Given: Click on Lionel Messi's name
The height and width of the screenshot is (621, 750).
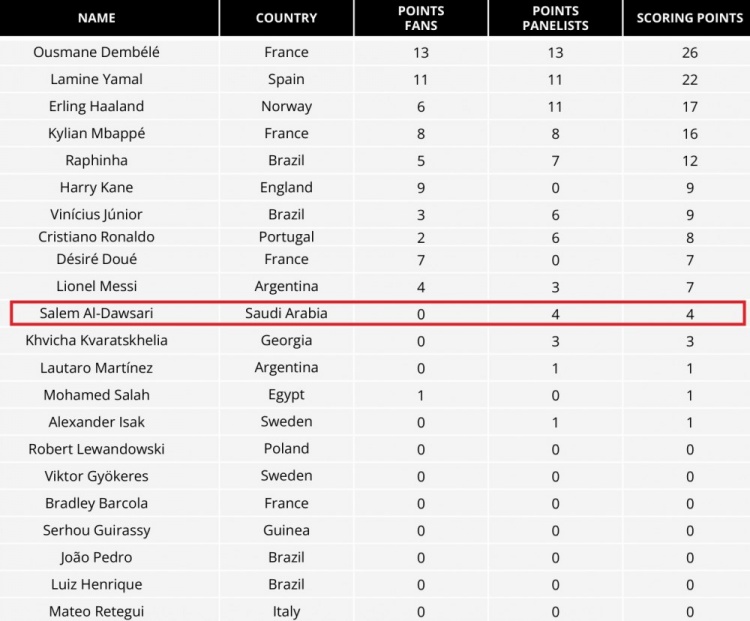Looking at the screenshot, I should tap(96, 286).
